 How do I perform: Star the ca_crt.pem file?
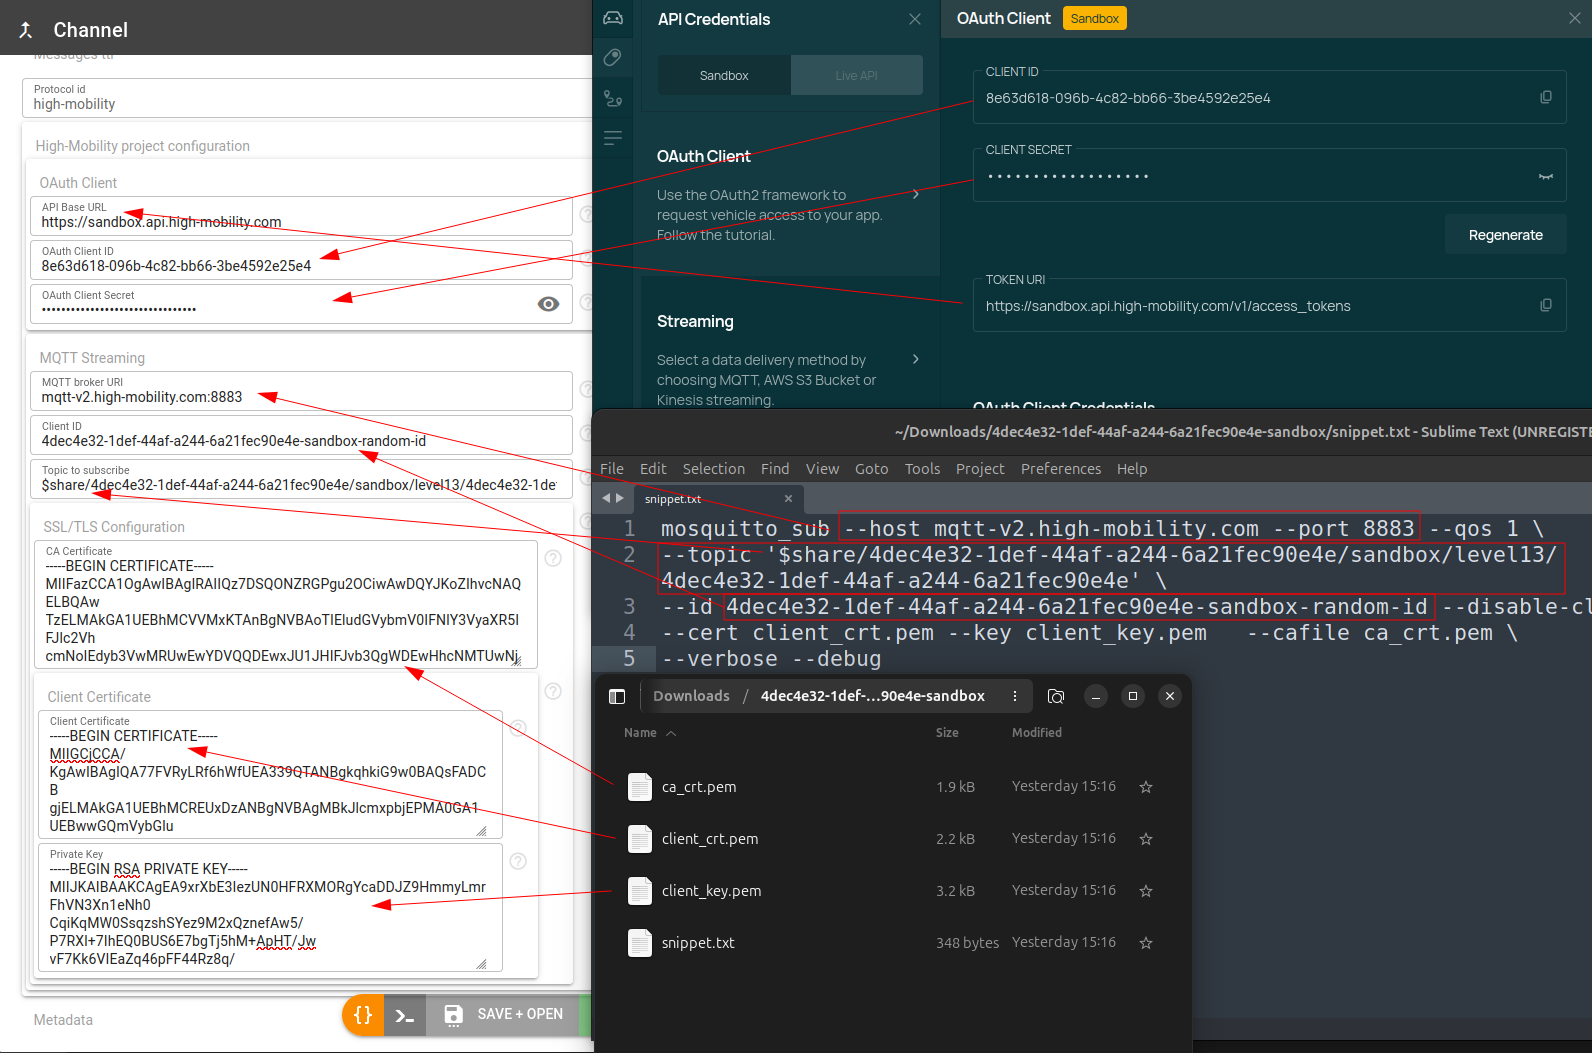pyautogui.click(x=1146, y=787)
